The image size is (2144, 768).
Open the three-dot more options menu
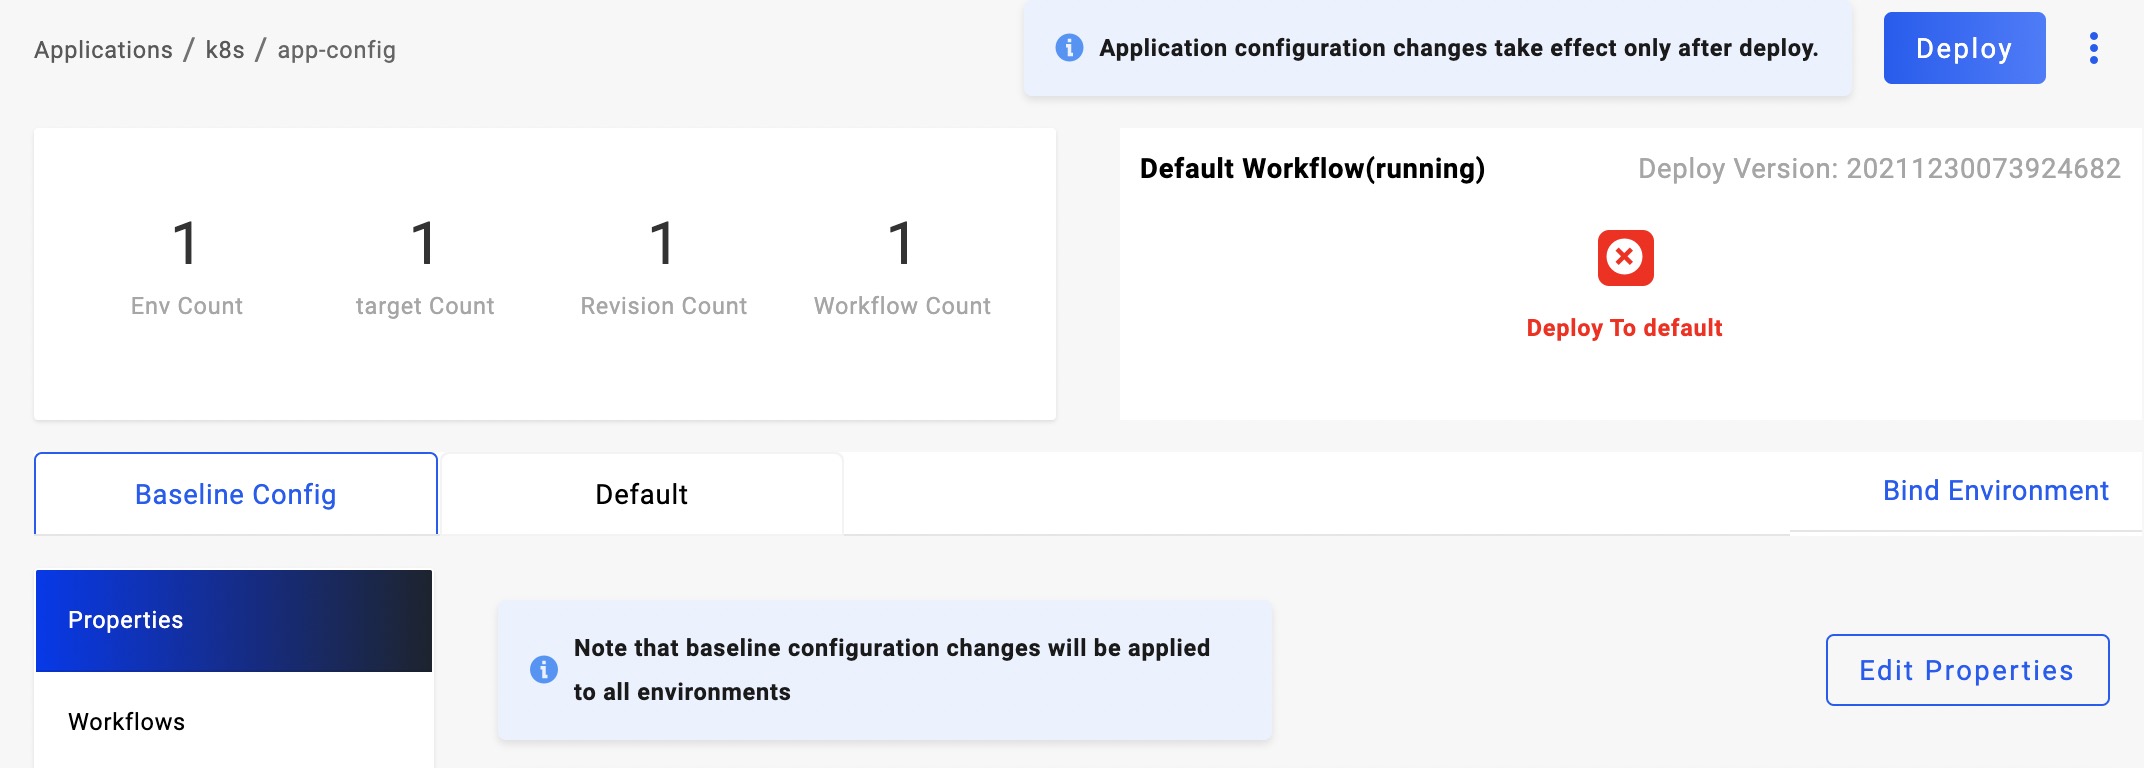click(2093, 48)
